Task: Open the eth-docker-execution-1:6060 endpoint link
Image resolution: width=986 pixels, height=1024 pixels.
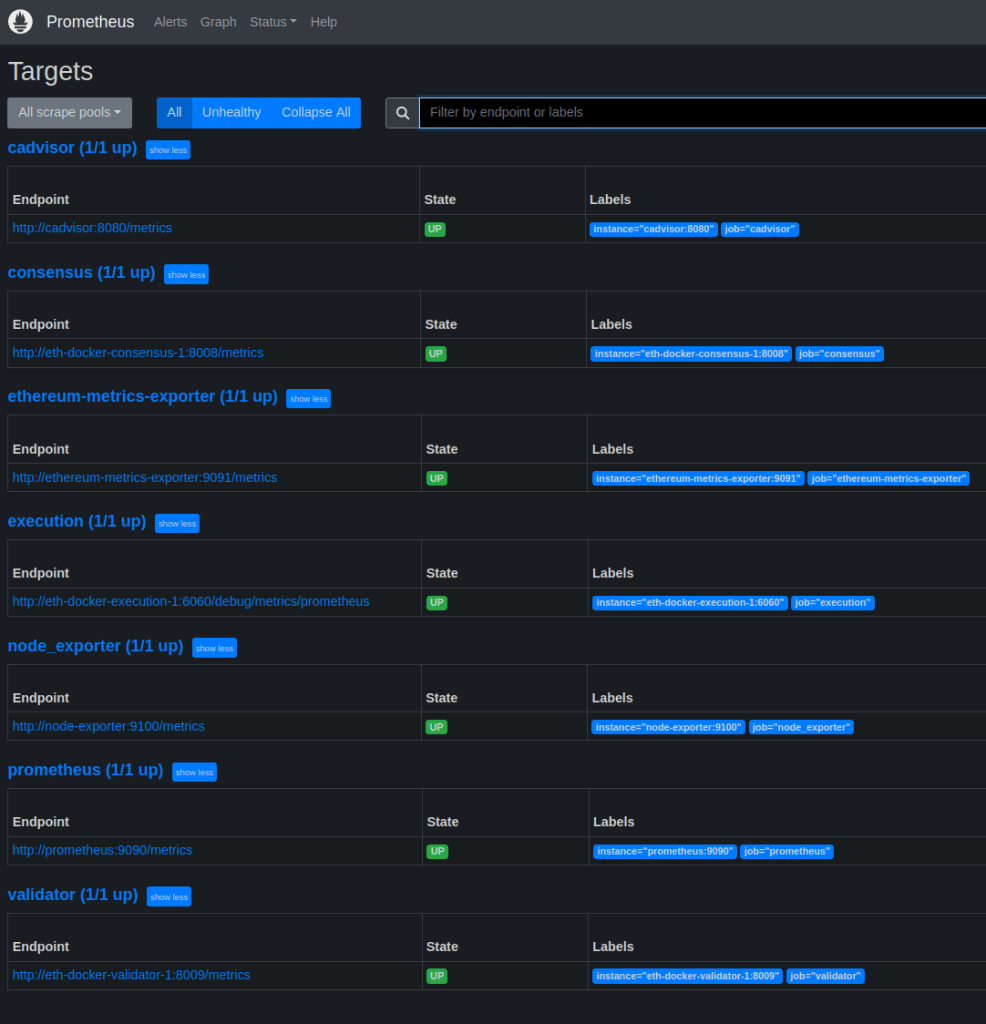Action: [190, 602]
